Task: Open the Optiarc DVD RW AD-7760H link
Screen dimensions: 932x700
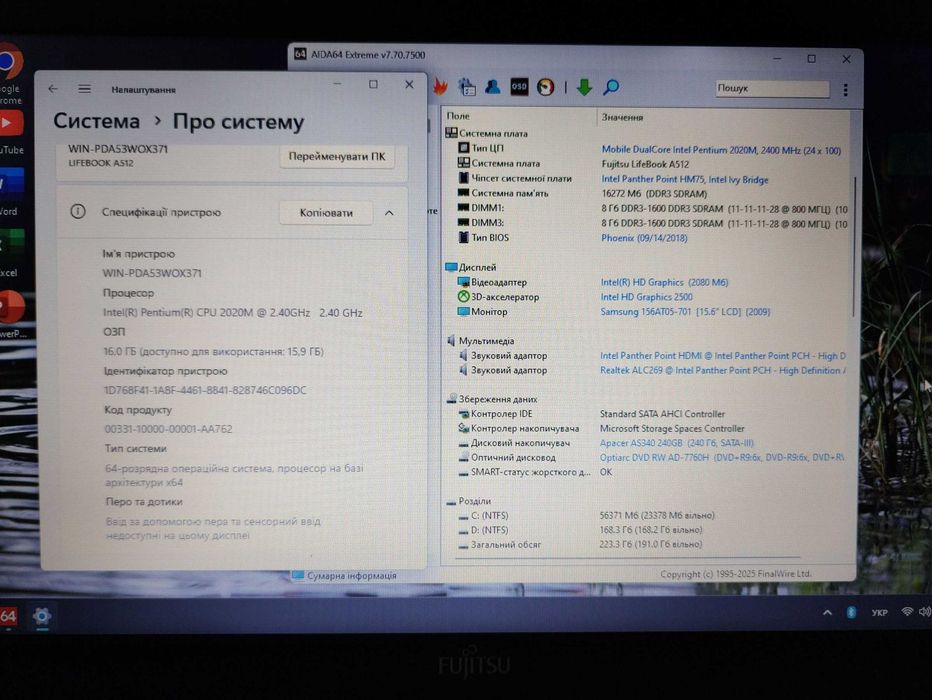Action: [x=722, y=458]
